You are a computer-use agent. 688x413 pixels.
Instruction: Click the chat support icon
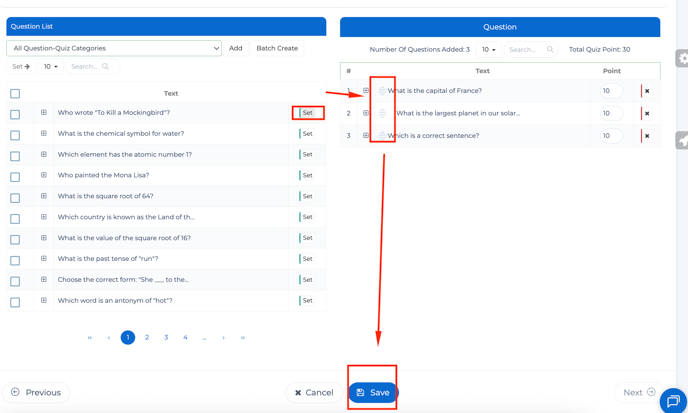tap(673, 400)
